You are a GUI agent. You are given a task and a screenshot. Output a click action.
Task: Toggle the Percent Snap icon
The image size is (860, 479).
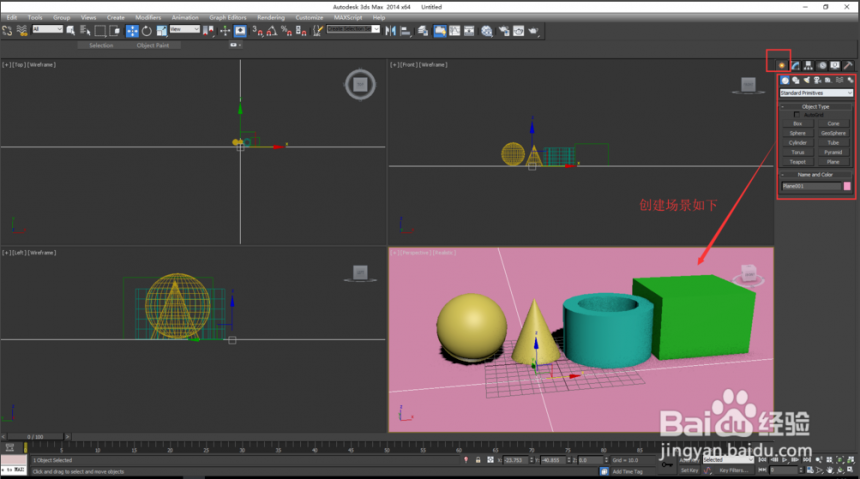pos(286,31)
